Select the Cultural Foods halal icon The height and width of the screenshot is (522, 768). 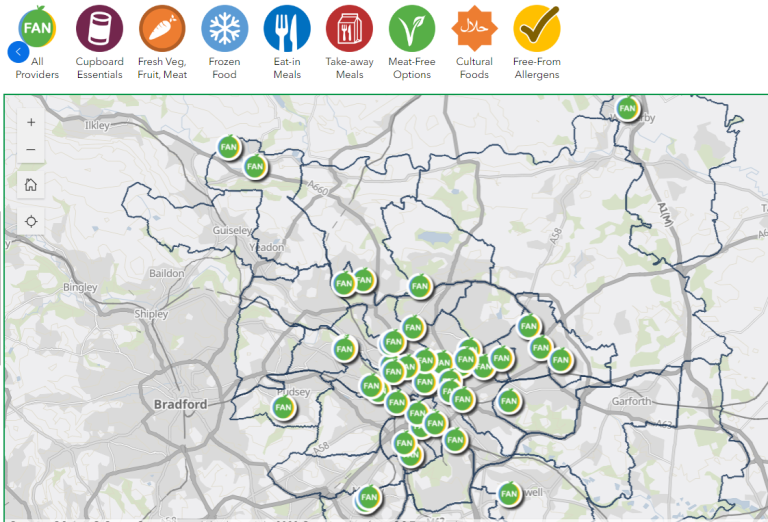pos(474,28)
